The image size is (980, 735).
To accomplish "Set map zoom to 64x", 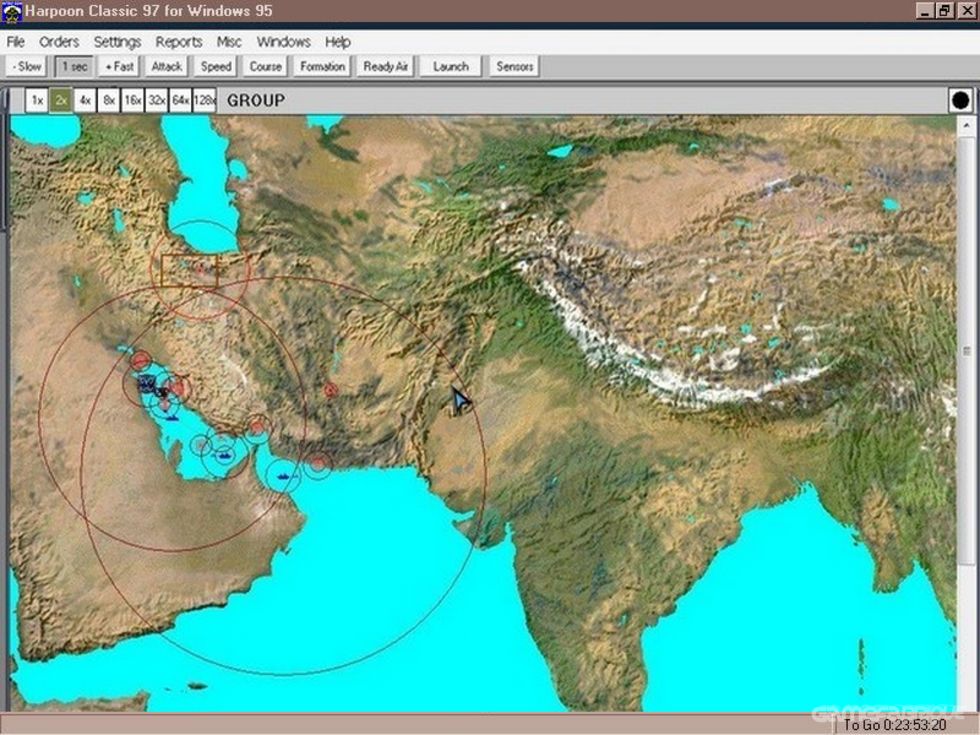I will [181, 100].
